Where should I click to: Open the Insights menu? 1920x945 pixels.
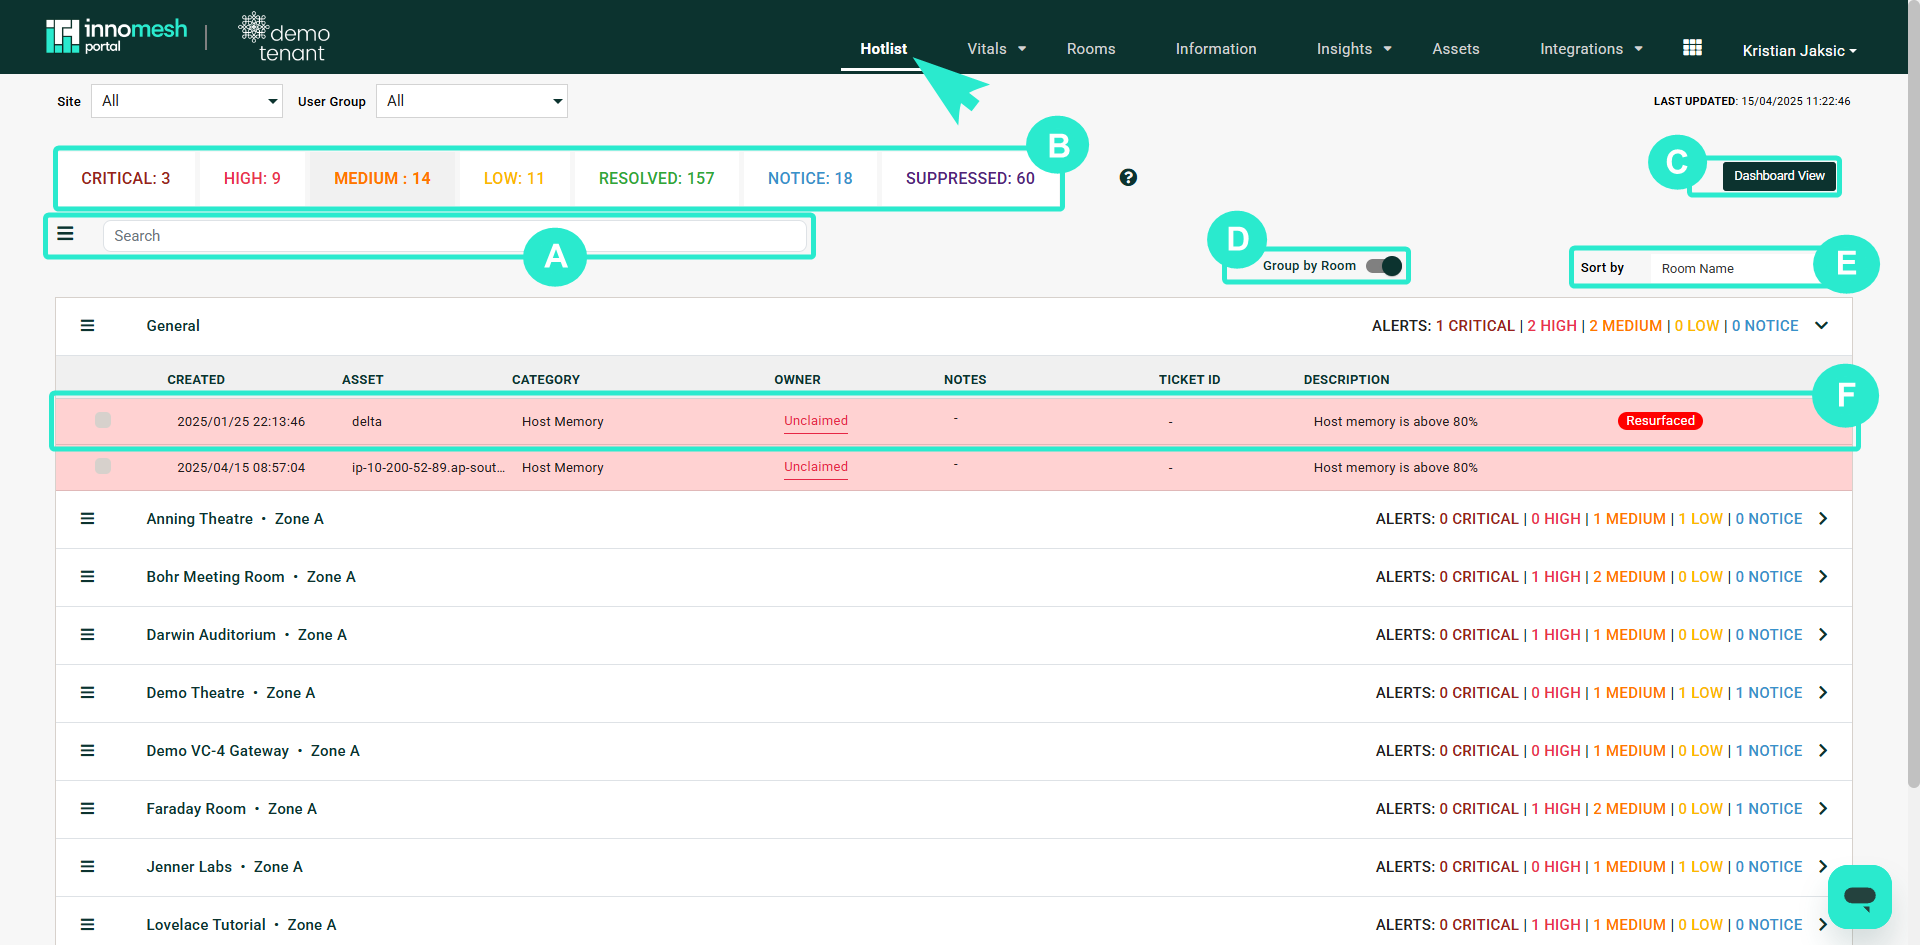click(x=1354, y=48)
